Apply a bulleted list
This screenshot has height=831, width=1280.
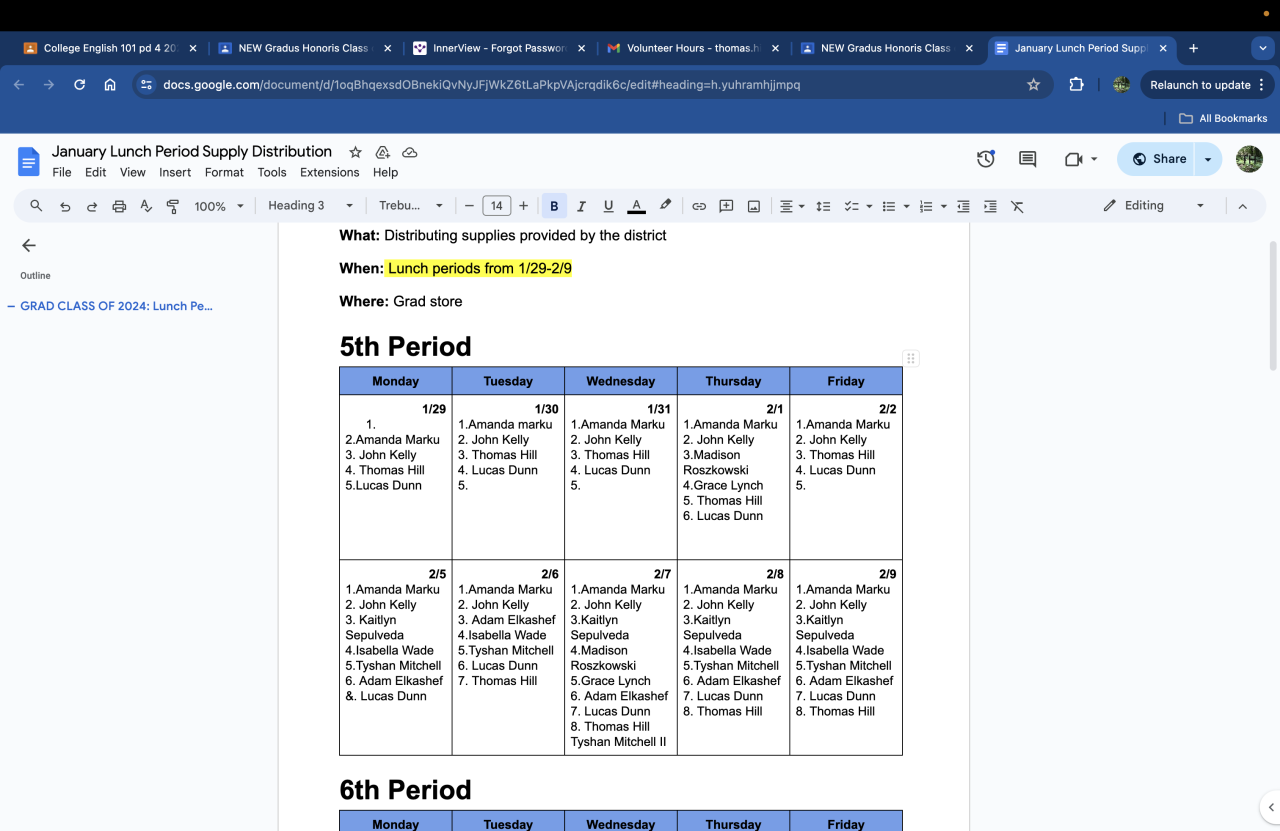click(888, 206)
